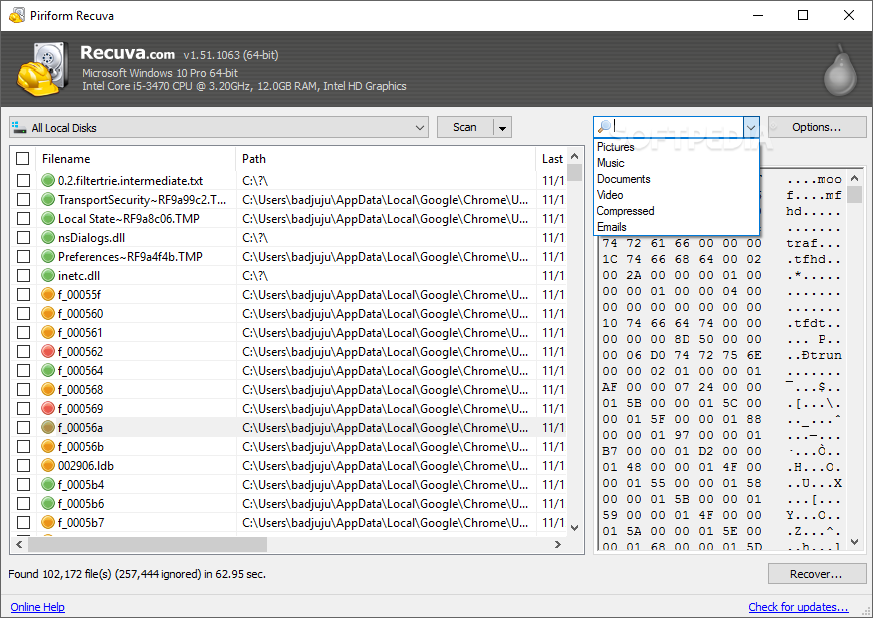Check the box for f_000569
Viewport: 873px width, 618px height.
tap(23, 409)
